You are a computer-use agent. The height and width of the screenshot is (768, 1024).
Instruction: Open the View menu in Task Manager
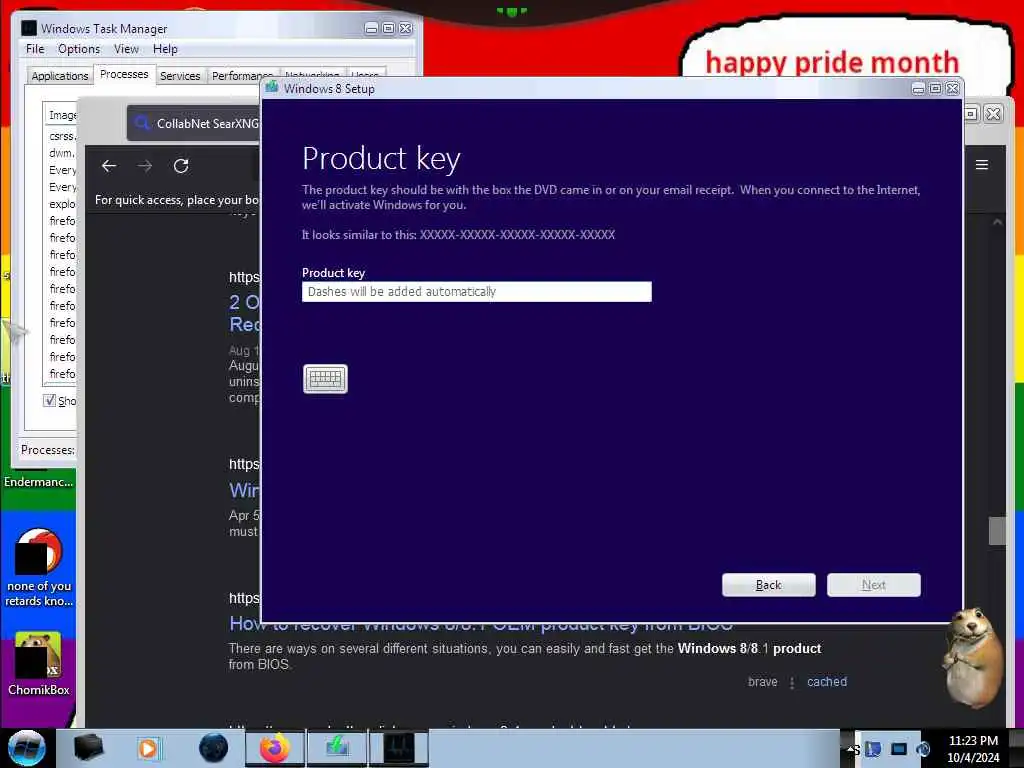(126, 49)
